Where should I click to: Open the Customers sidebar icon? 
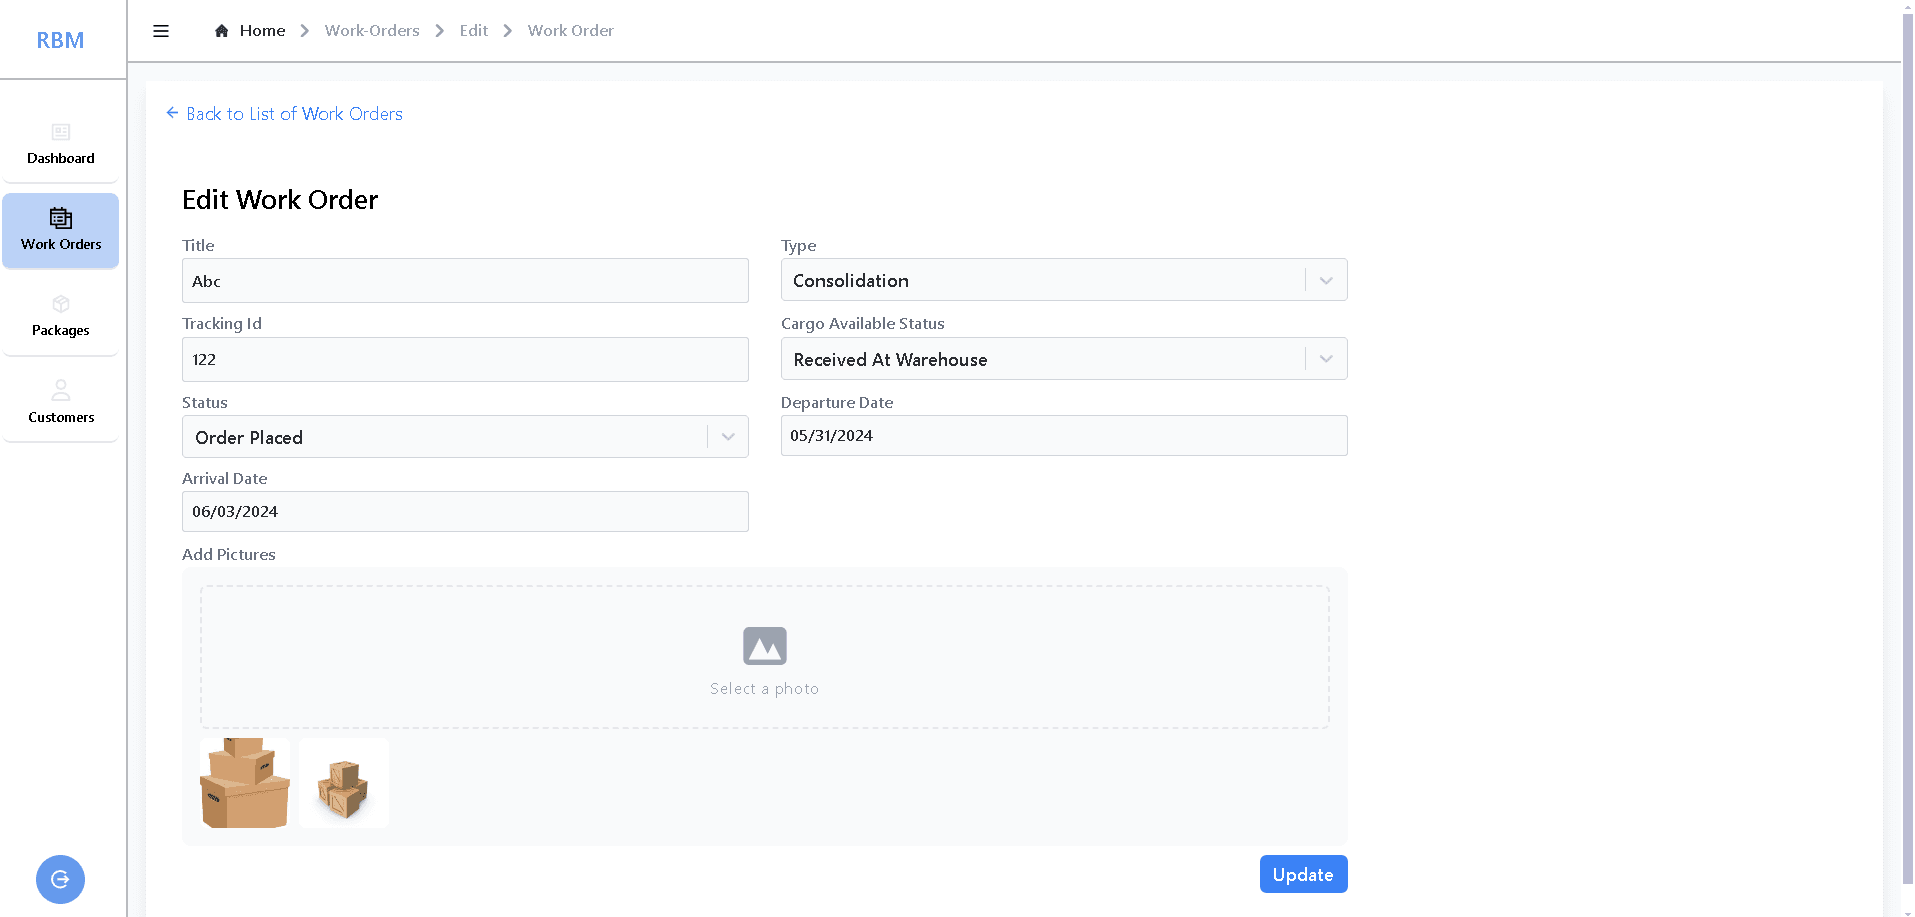point(61,390)
